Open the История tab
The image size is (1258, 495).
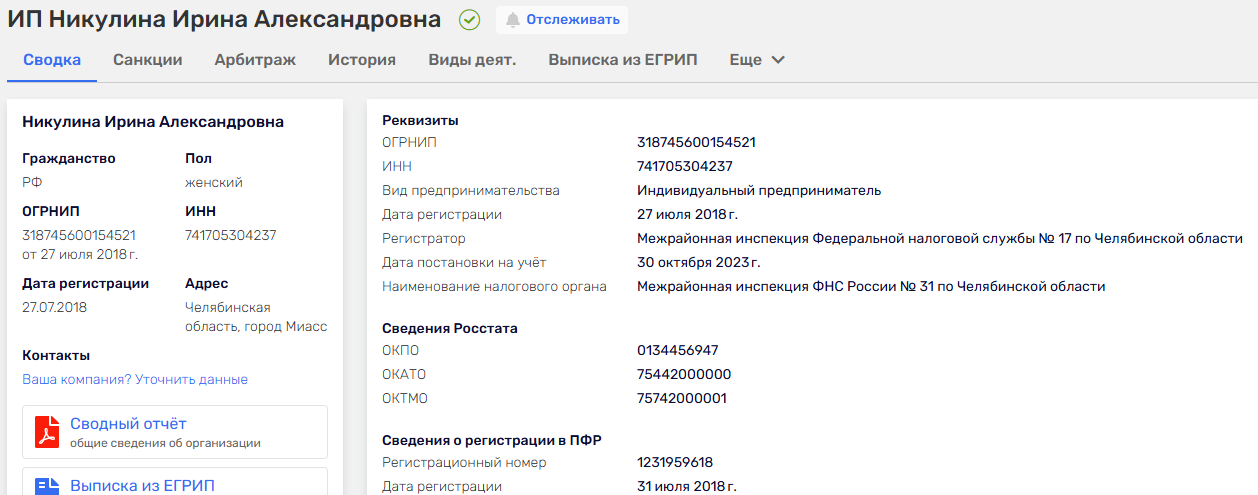point(362,60)
